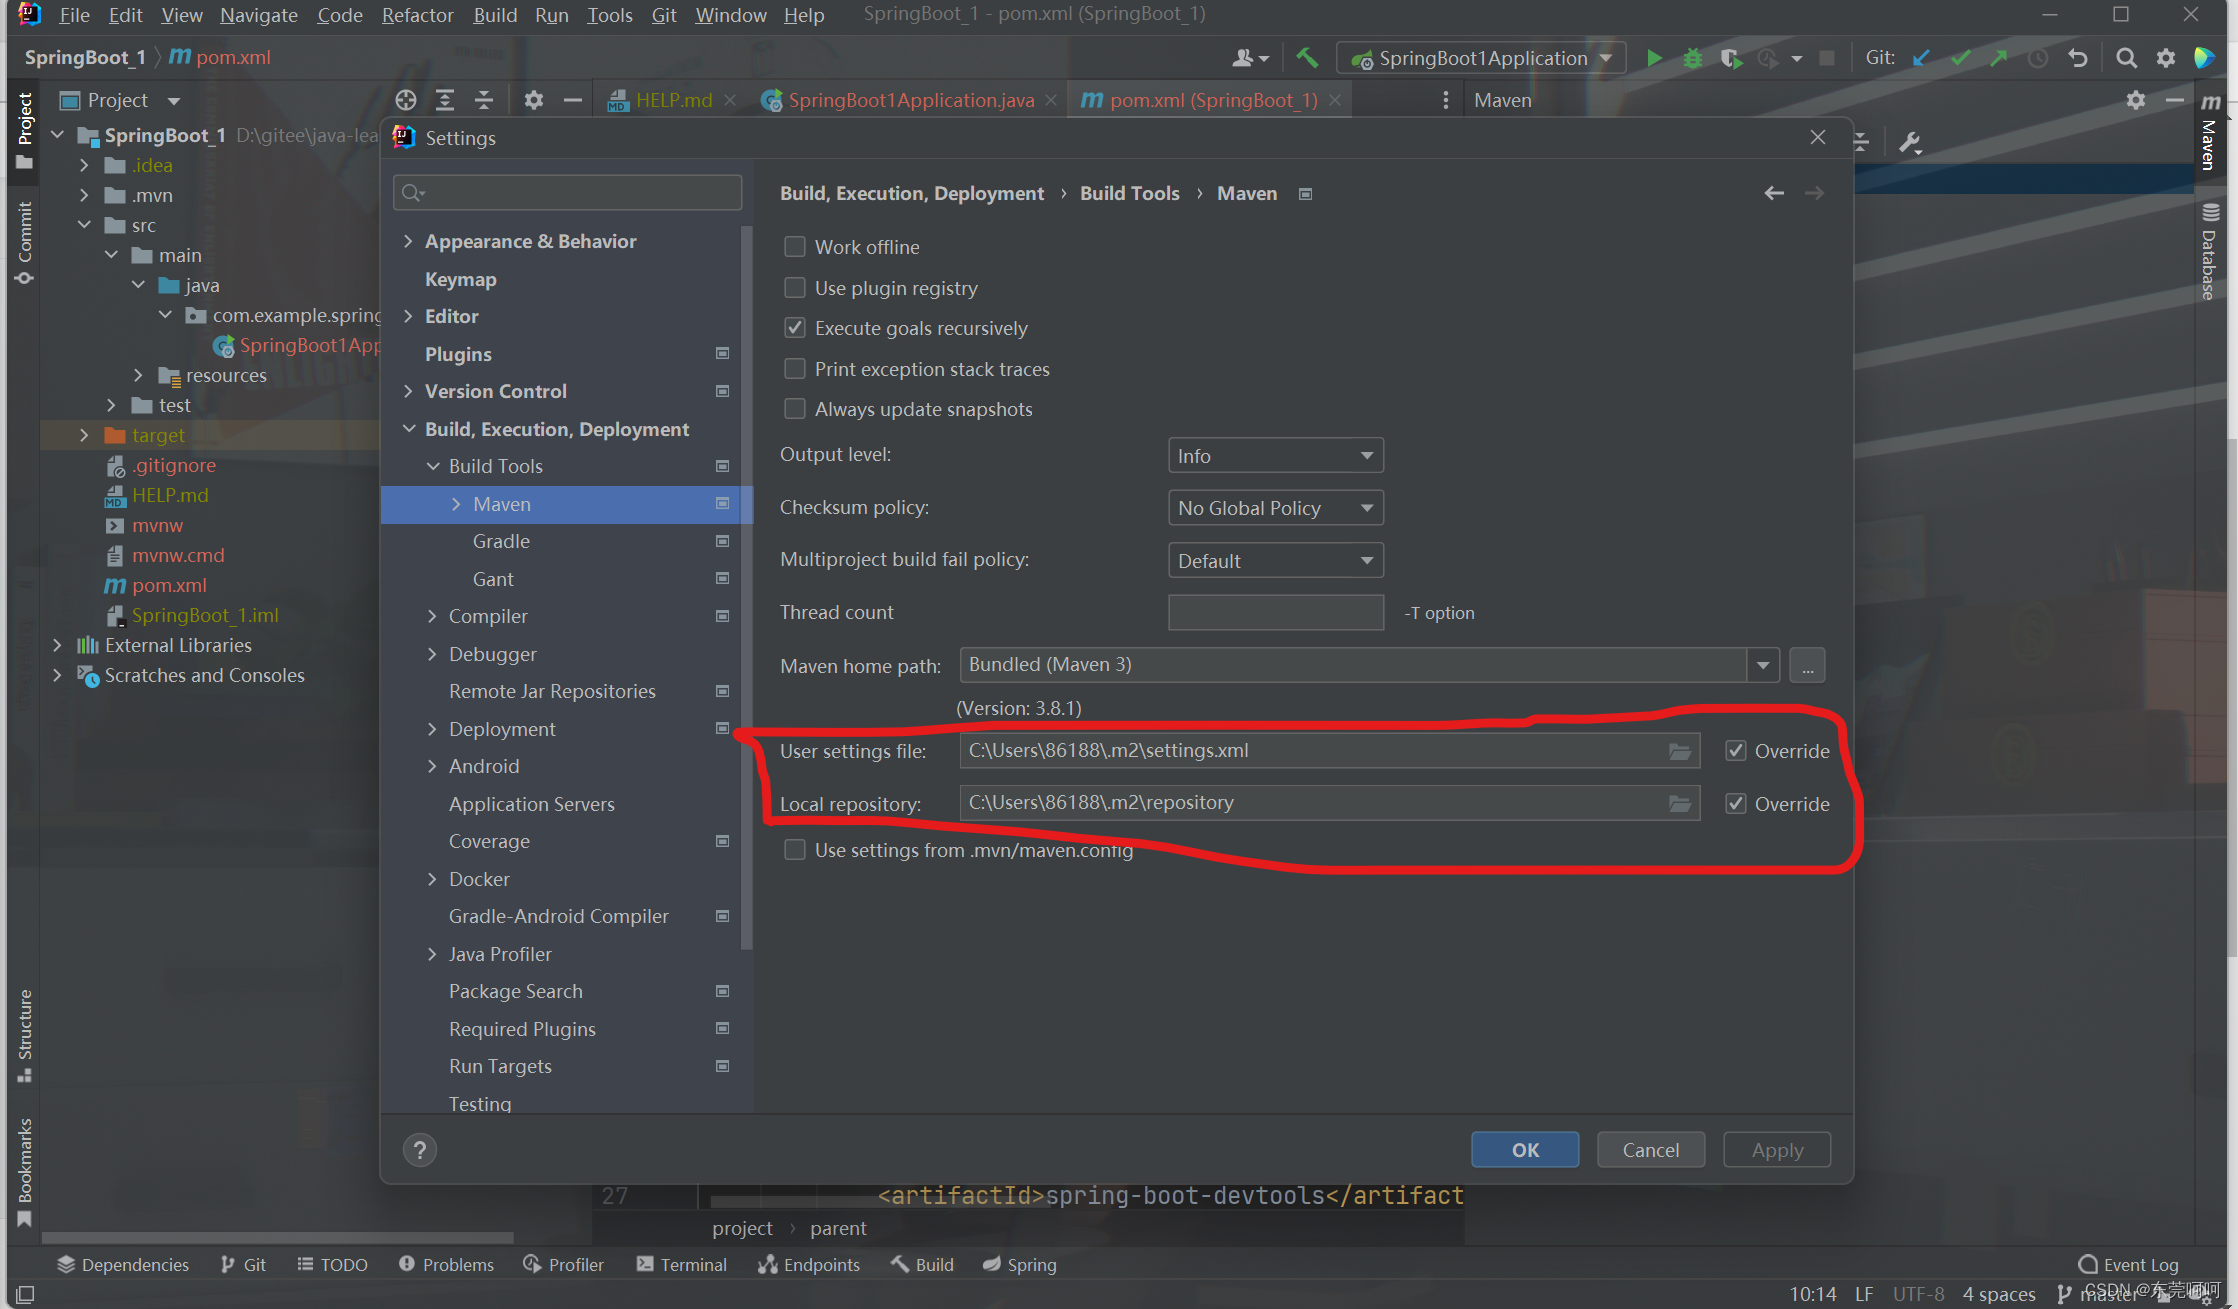
Task: Open Checksum policy dropdown
Action: point(1275,508)
